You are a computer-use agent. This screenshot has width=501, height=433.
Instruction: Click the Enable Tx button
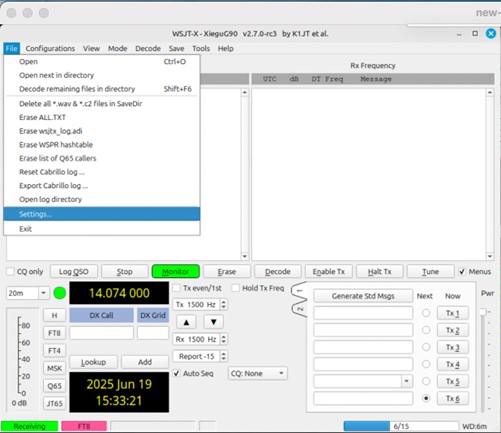coord(329,272)
